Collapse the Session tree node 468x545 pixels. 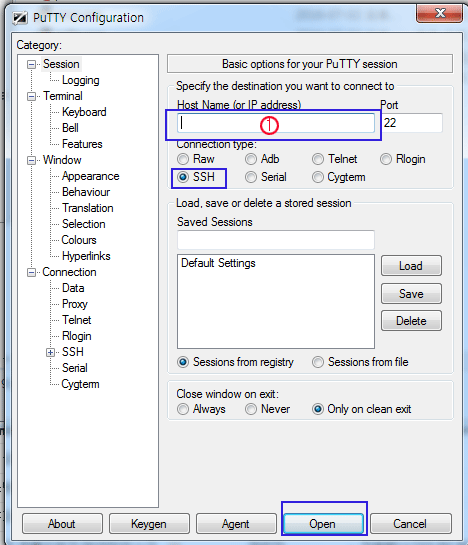point(31,64)
